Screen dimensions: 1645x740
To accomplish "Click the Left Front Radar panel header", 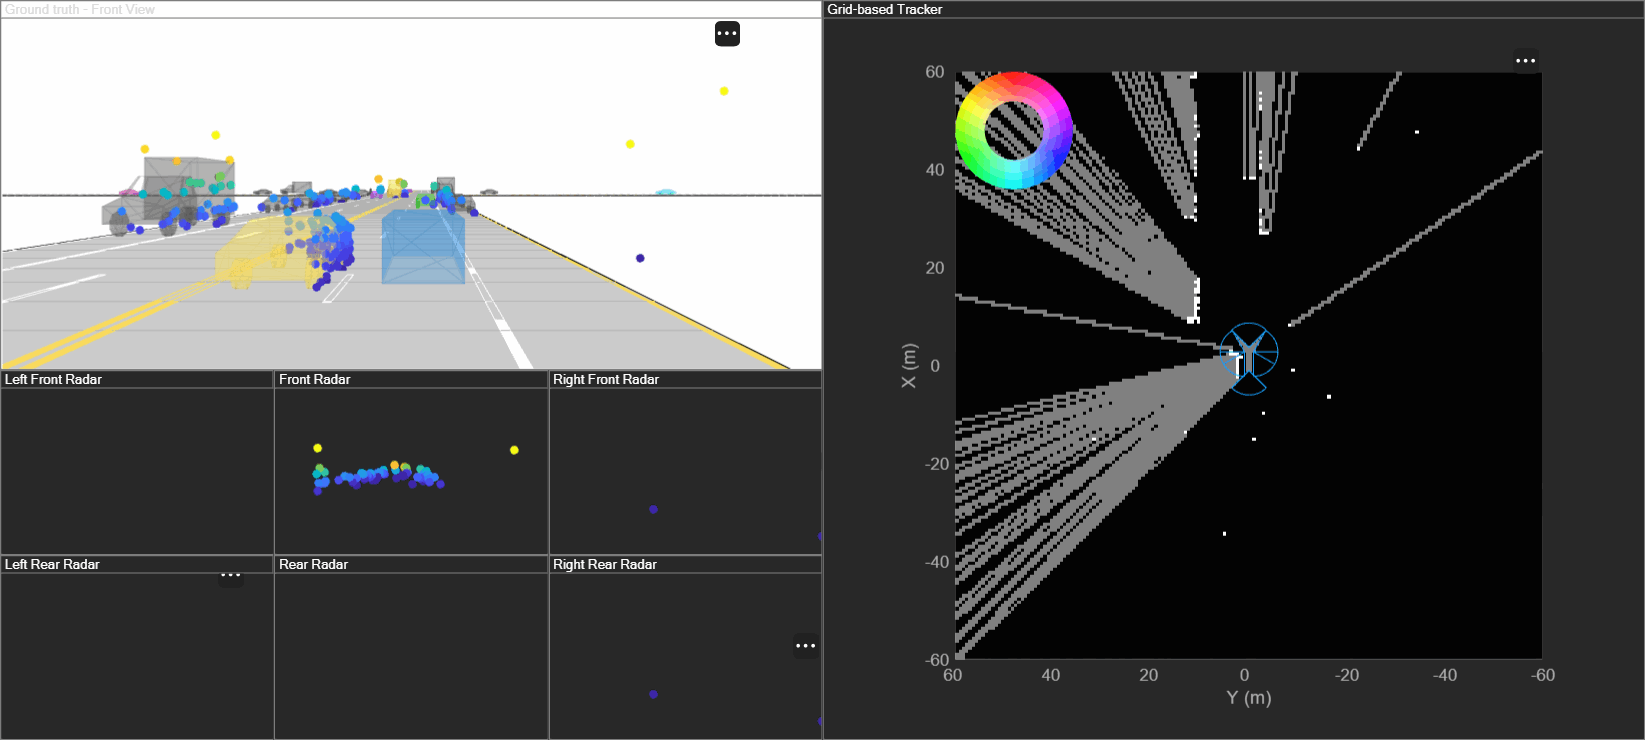I will pyautogui.click(x=54, y=379).
